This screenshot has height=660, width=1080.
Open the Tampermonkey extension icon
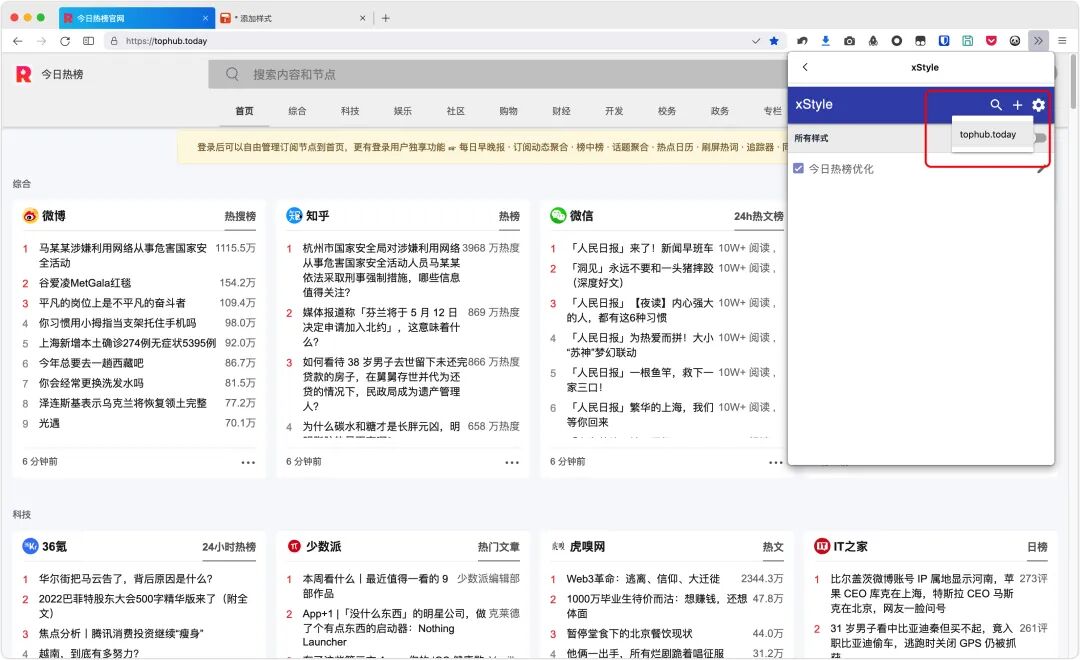click(920, 41)
